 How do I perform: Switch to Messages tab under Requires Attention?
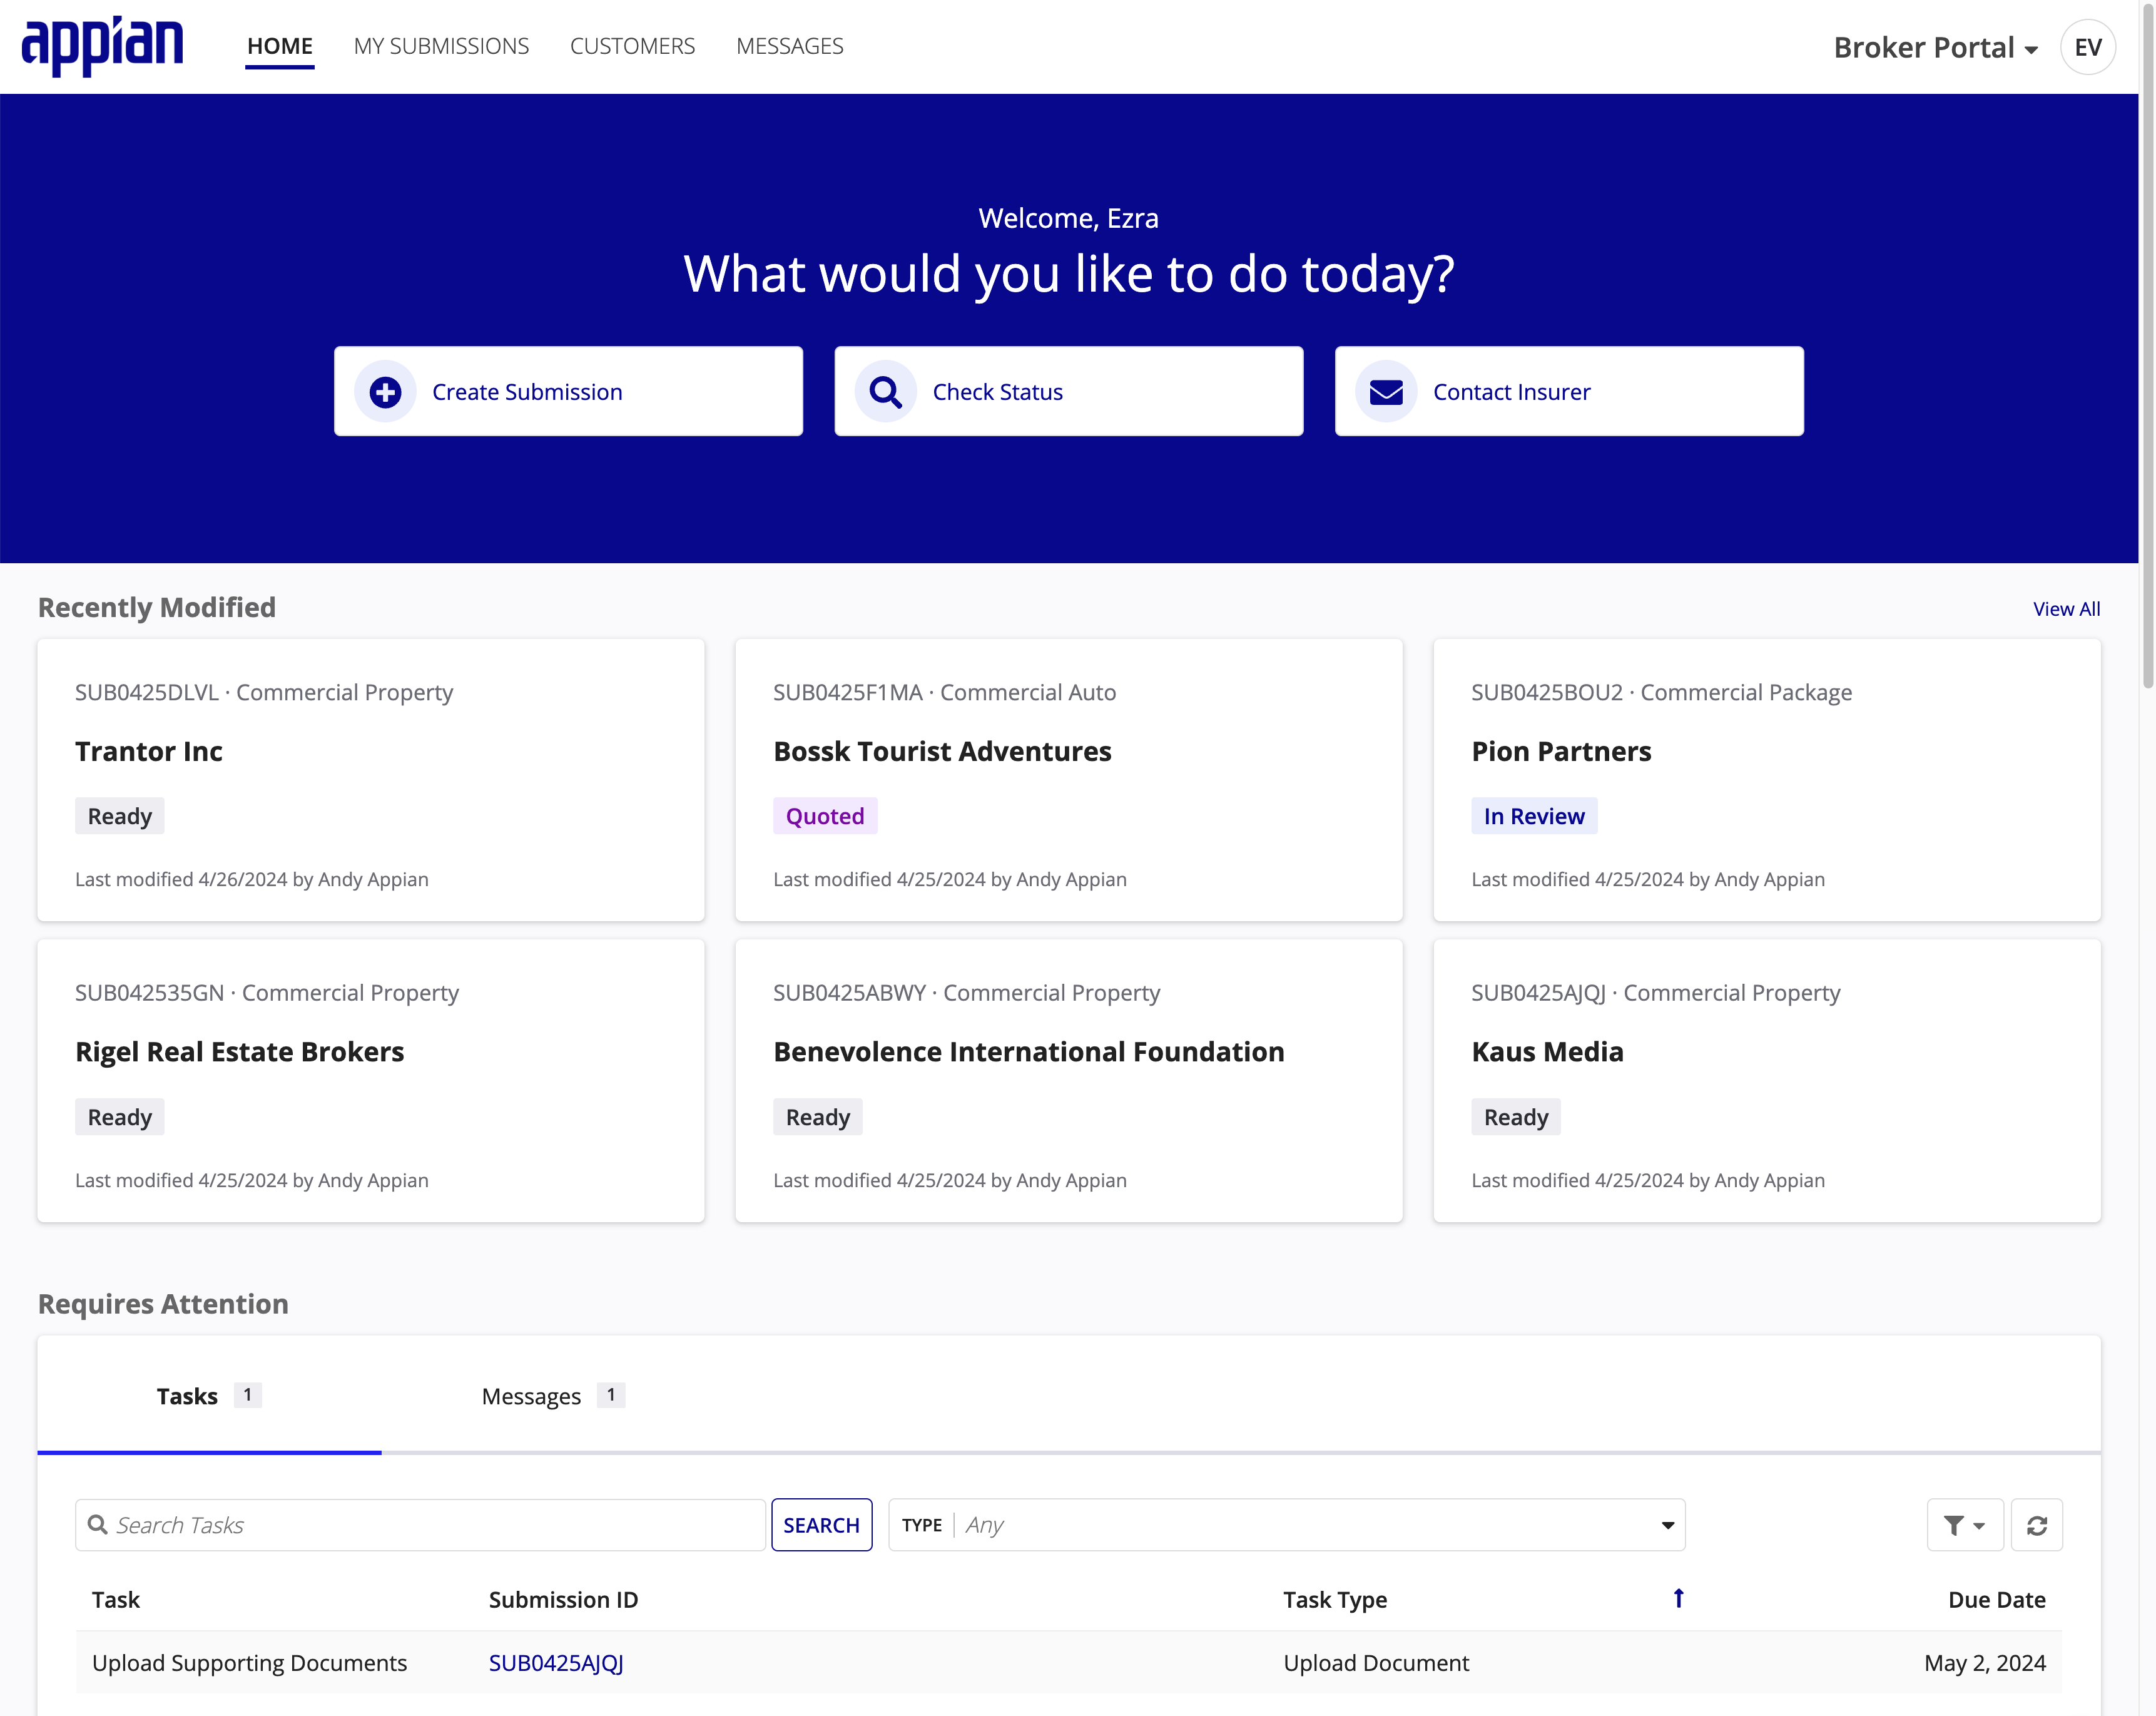[x=553, y=1396]
